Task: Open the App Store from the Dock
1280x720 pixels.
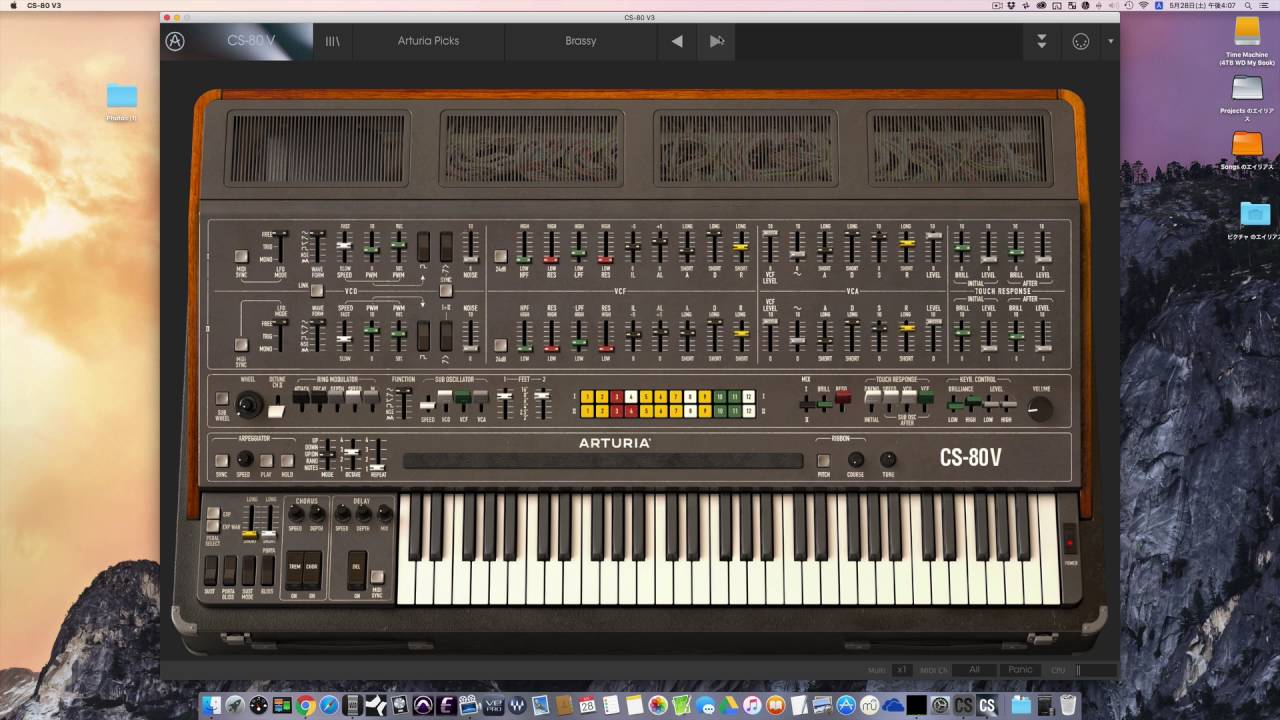Action: pyautogui.click(x=846, y=705)
